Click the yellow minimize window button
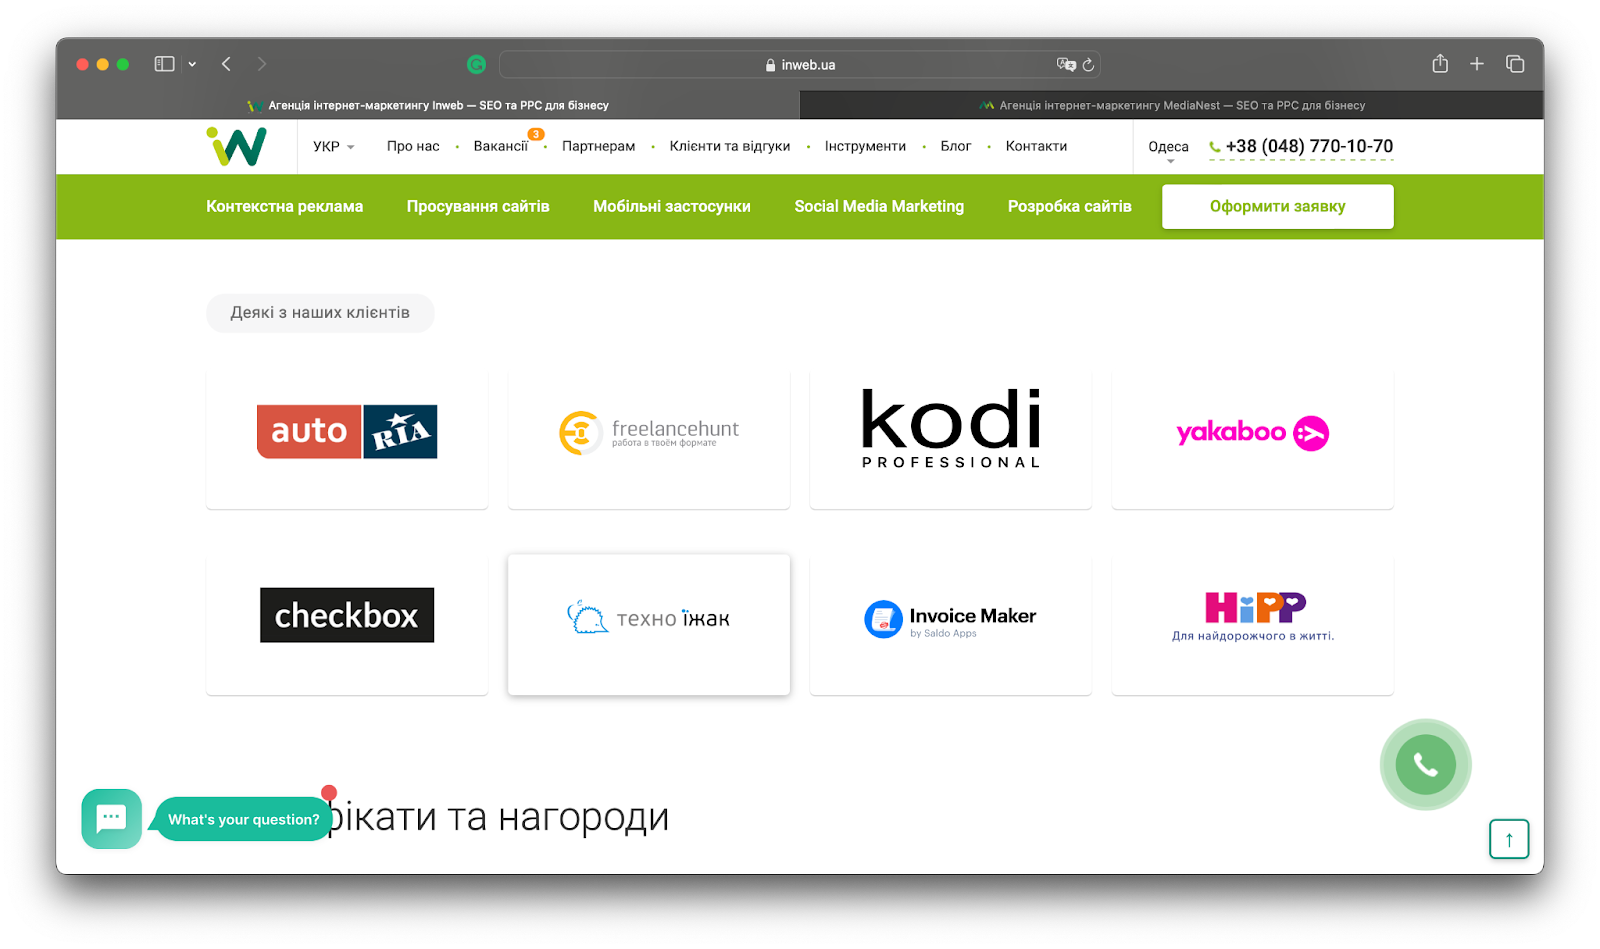This screenshot has height=949, width=1600. pos(102,64)
